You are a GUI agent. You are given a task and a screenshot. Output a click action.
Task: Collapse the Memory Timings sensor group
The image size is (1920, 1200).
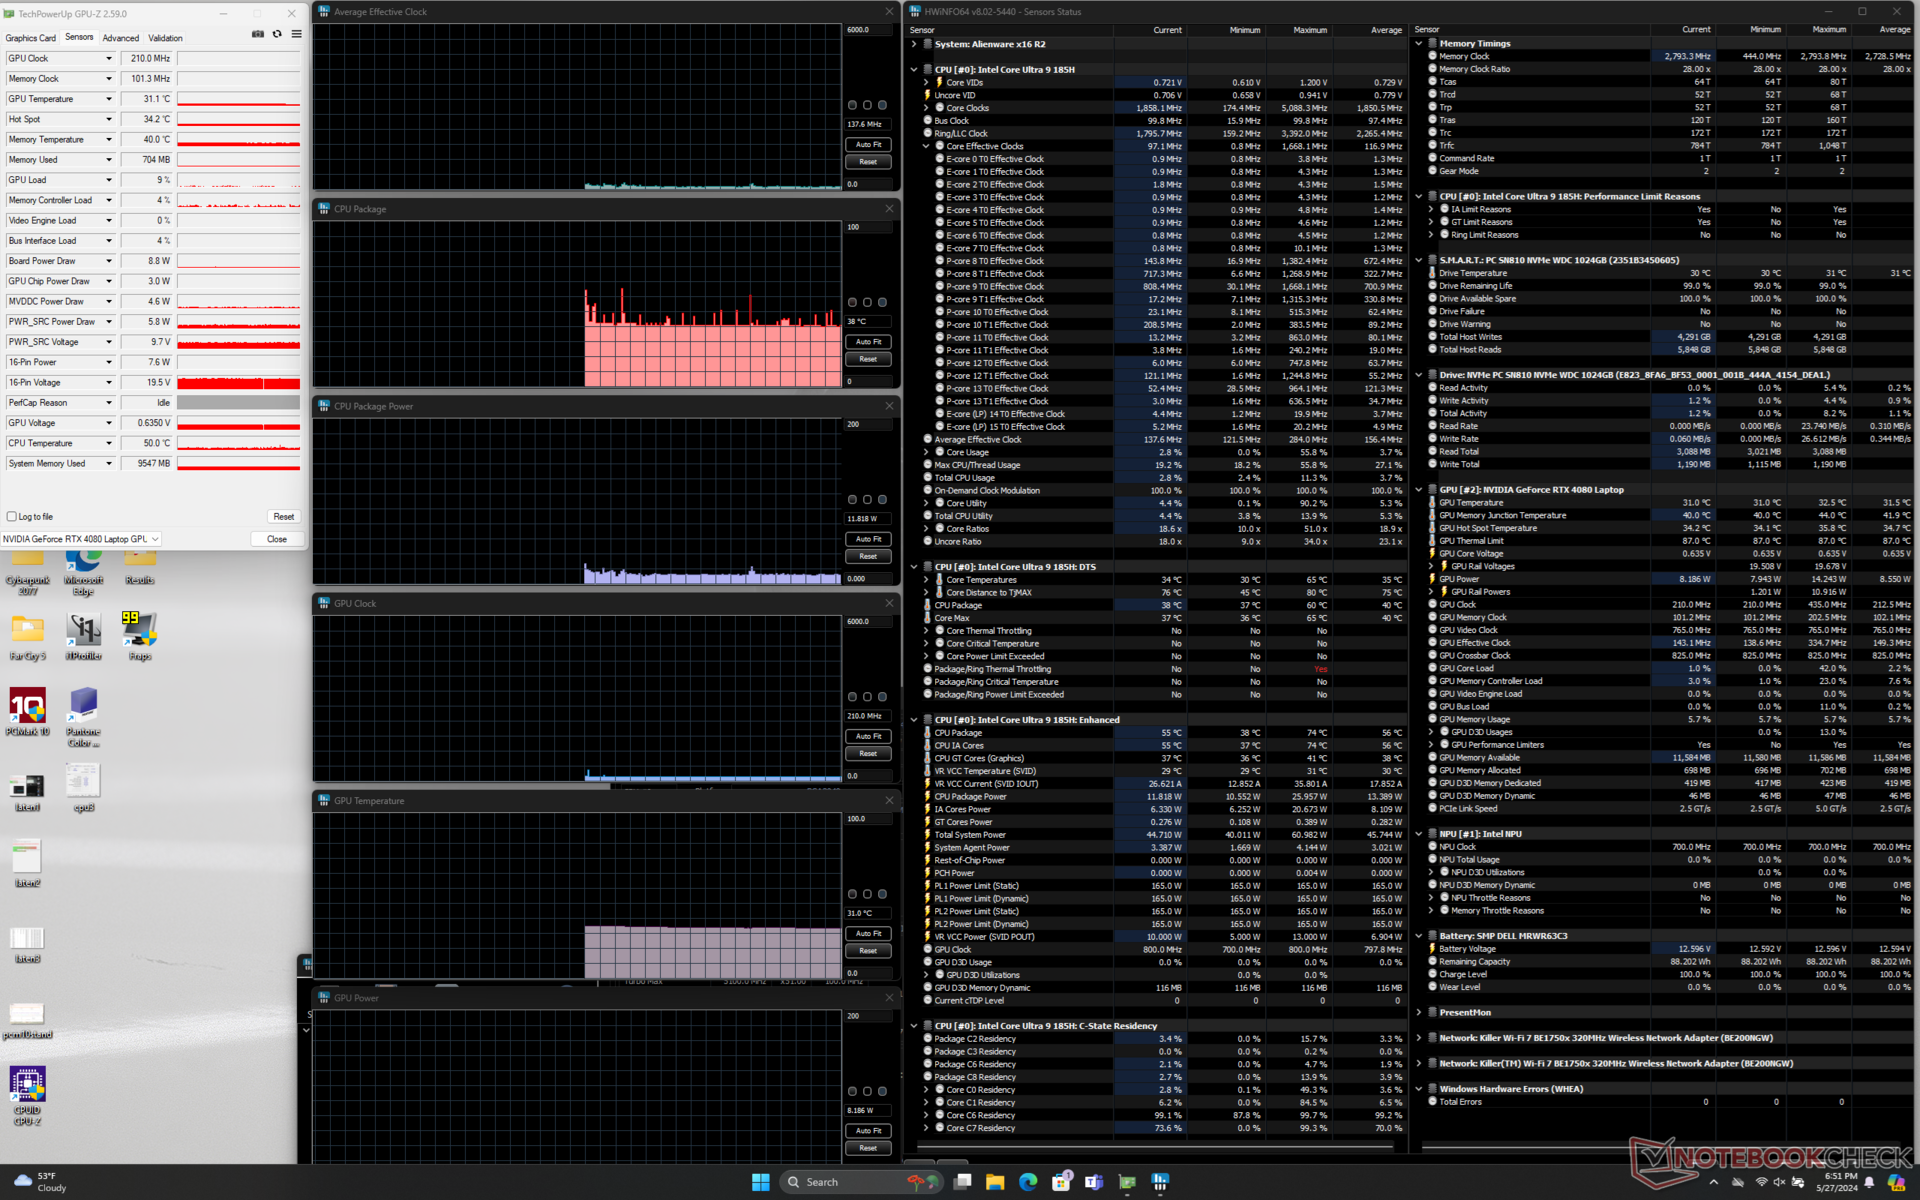point(1418,44)
